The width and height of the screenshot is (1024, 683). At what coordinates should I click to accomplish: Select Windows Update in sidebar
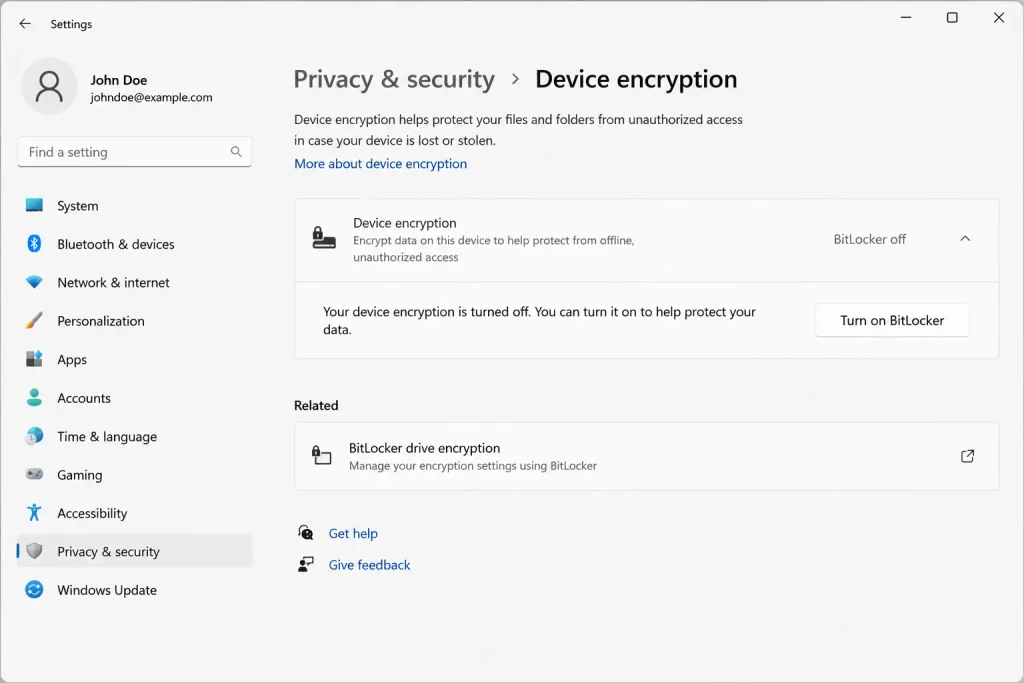point(135,590)
